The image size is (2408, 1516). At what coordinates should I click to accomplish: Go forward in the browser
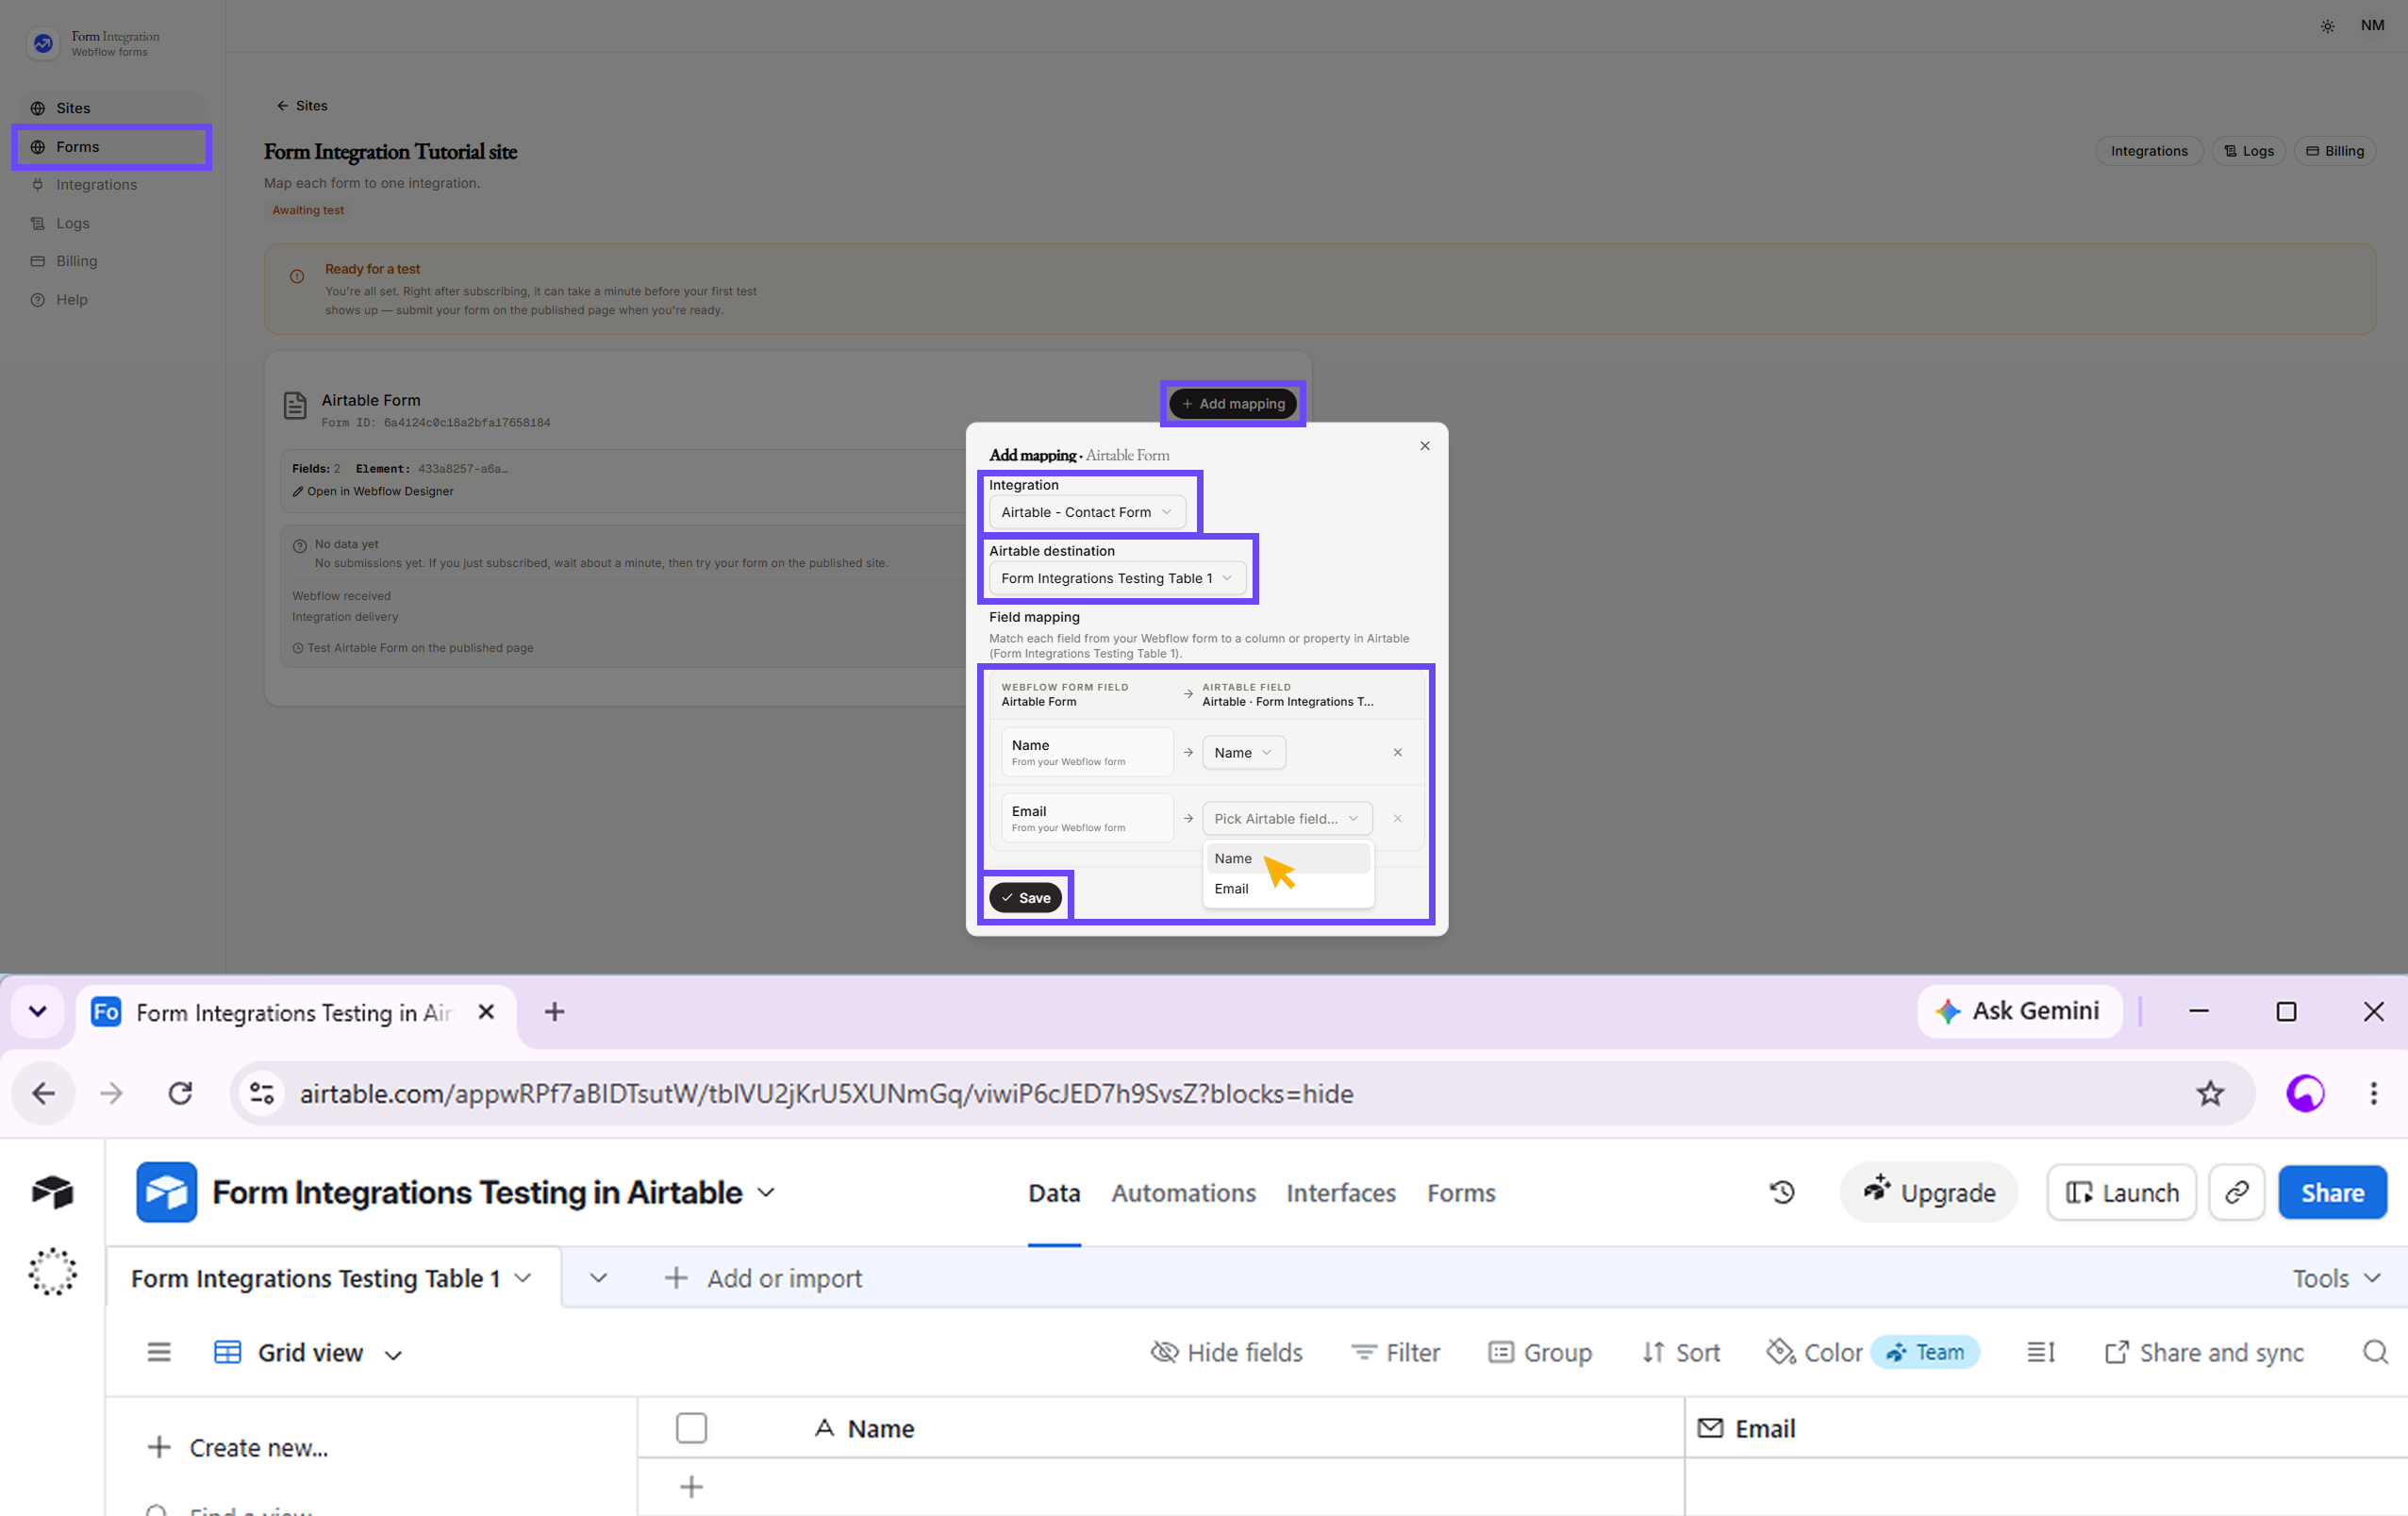[111, 1094]
